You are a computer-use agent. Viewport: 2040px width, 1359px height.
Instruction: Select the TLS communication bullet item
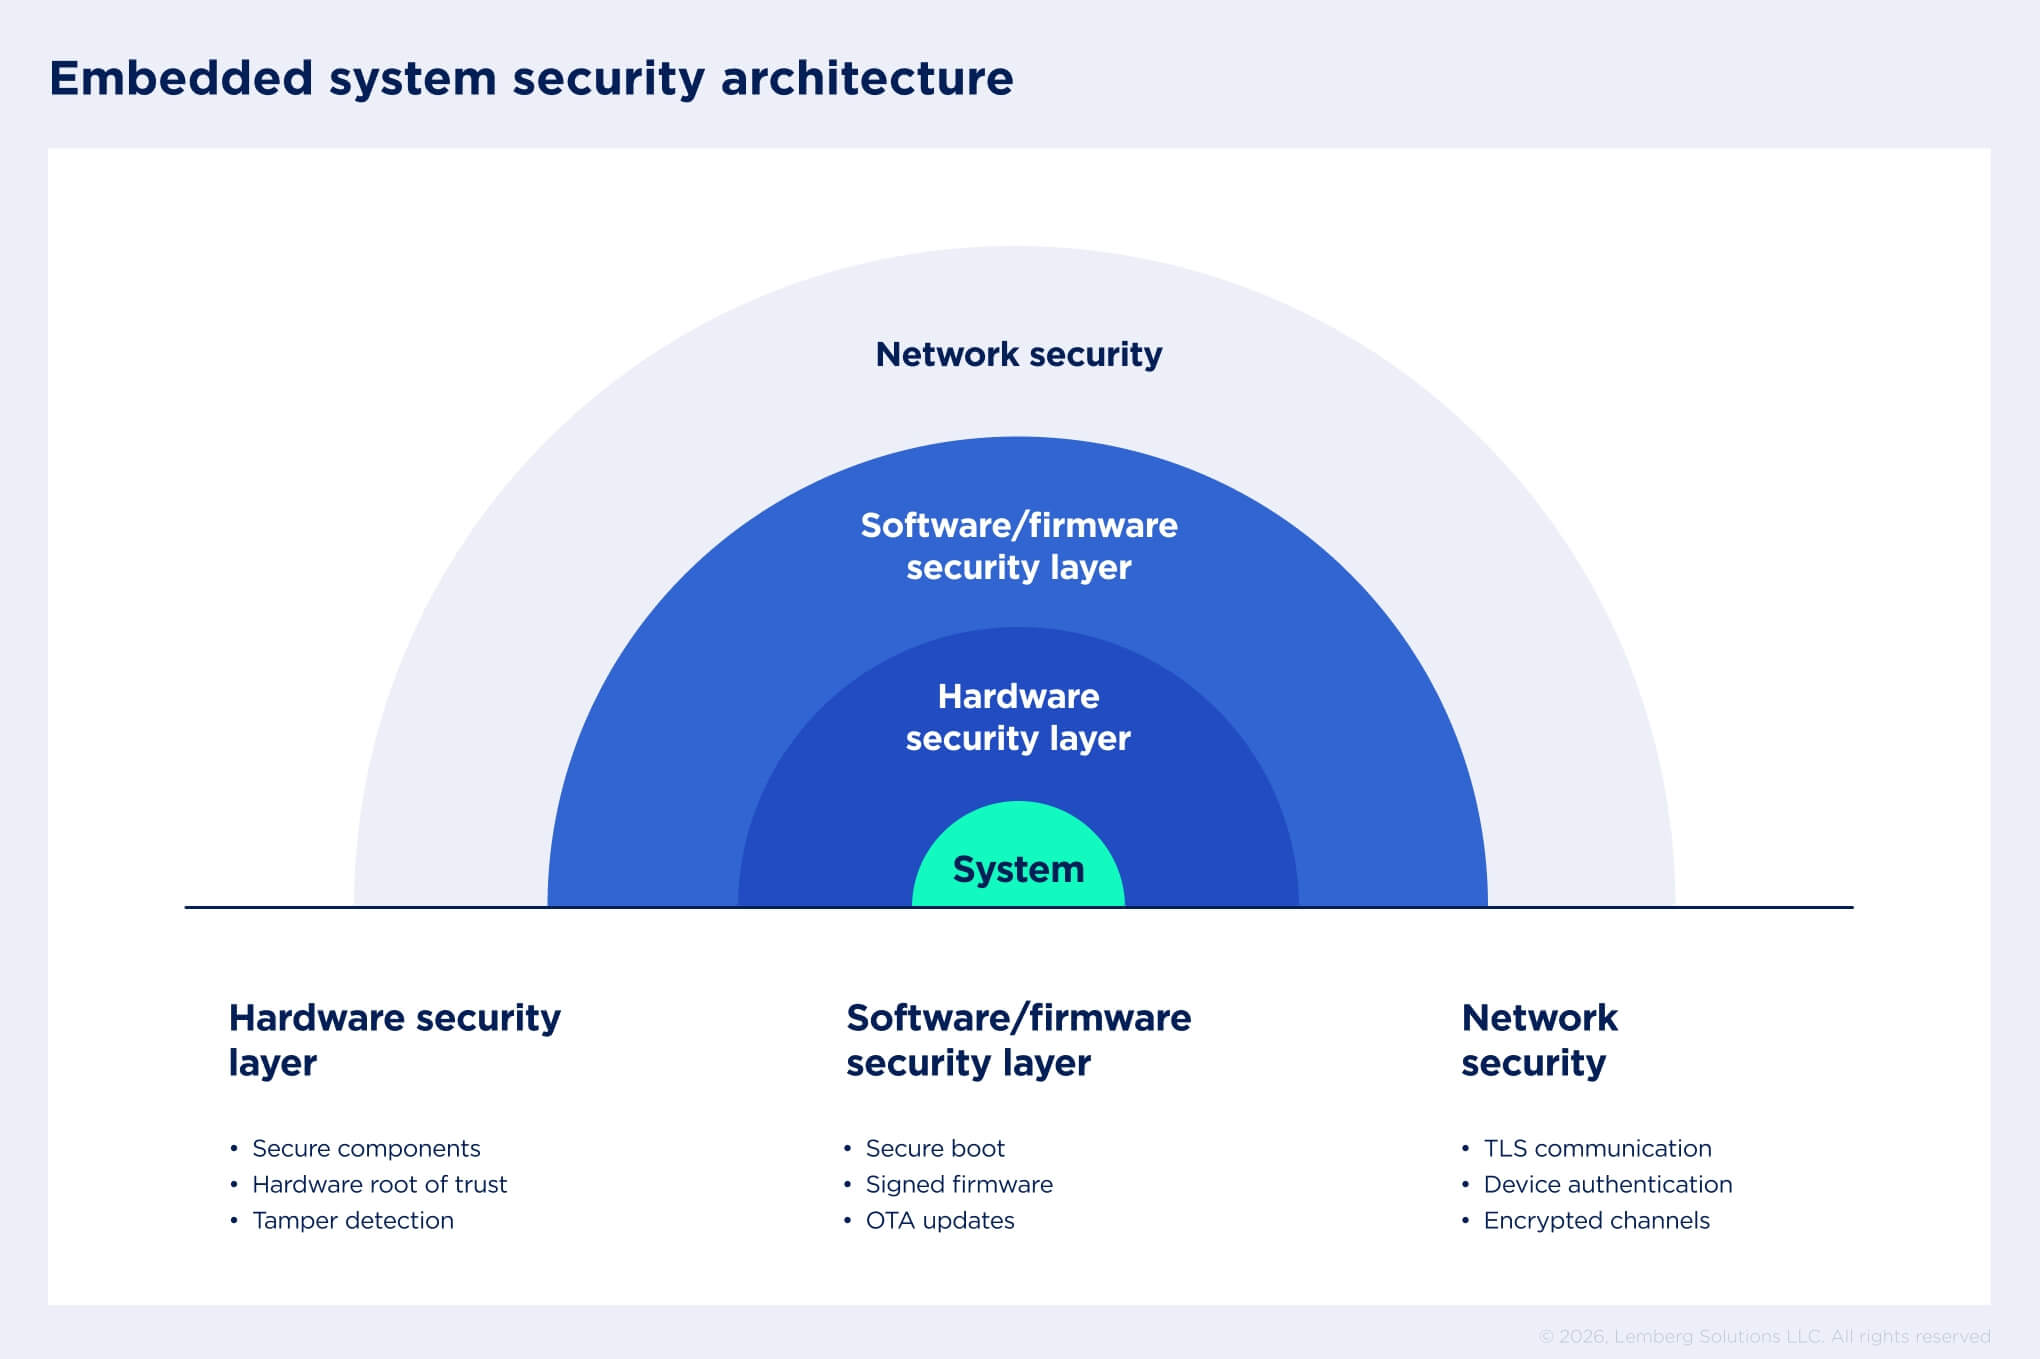1597,1149
